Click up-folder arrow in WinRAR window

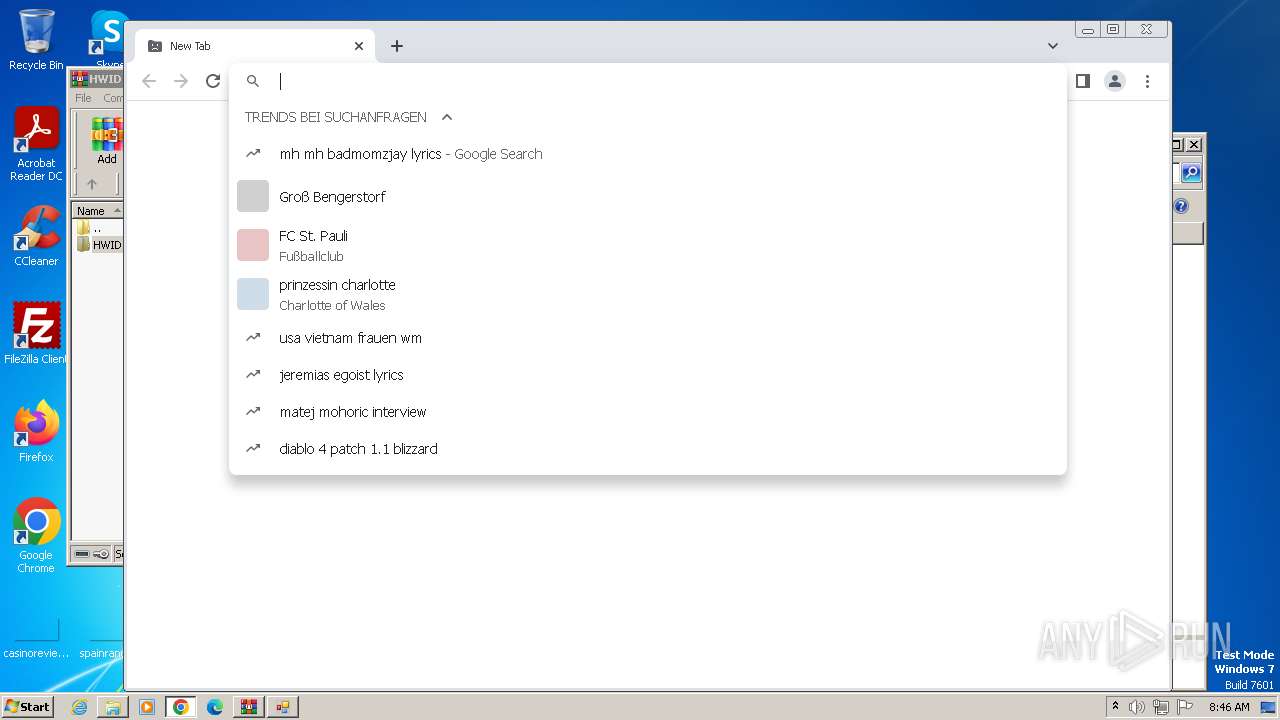[92, 184]
